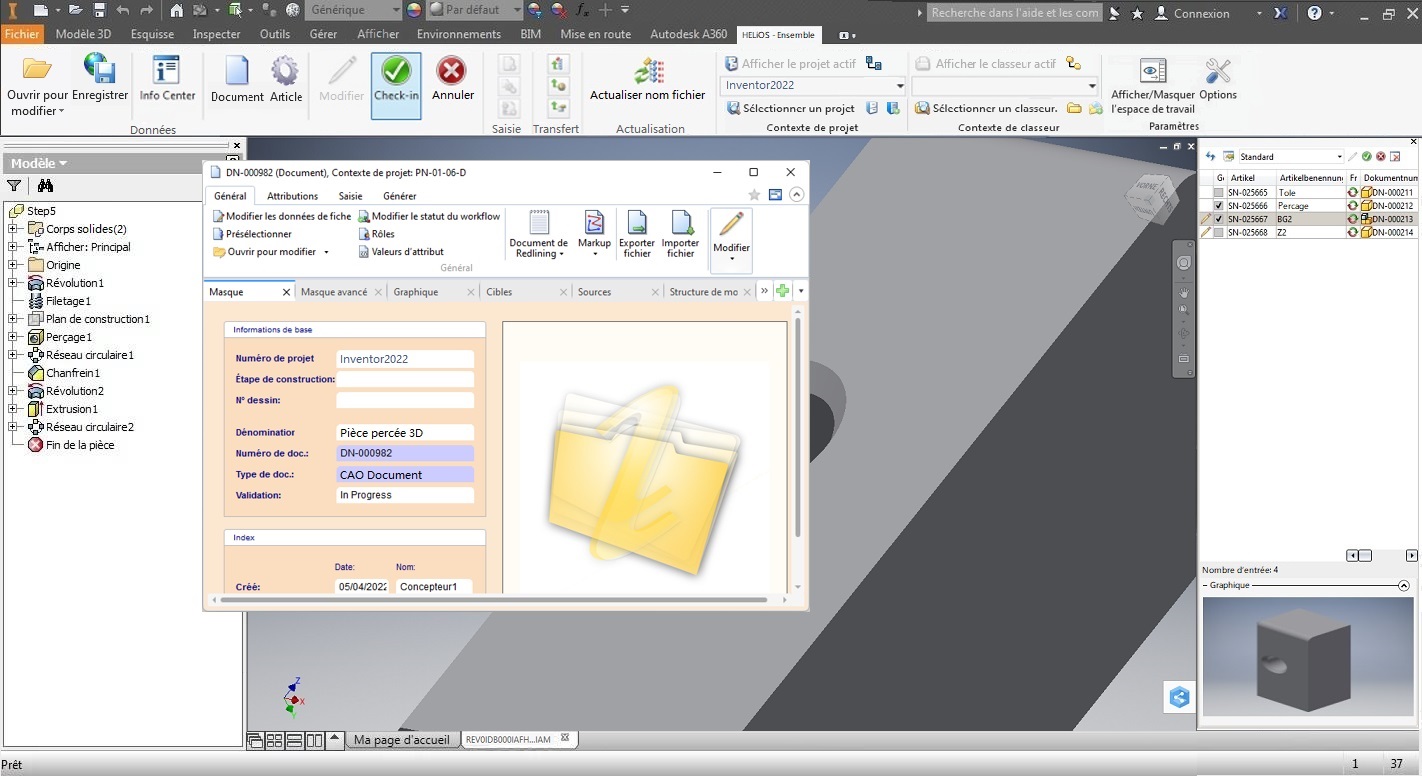Check the box for SN-025665 Tole
Image resolution: width=1422 pixels, height=776 pixels.
click(x=1218, y=193)
